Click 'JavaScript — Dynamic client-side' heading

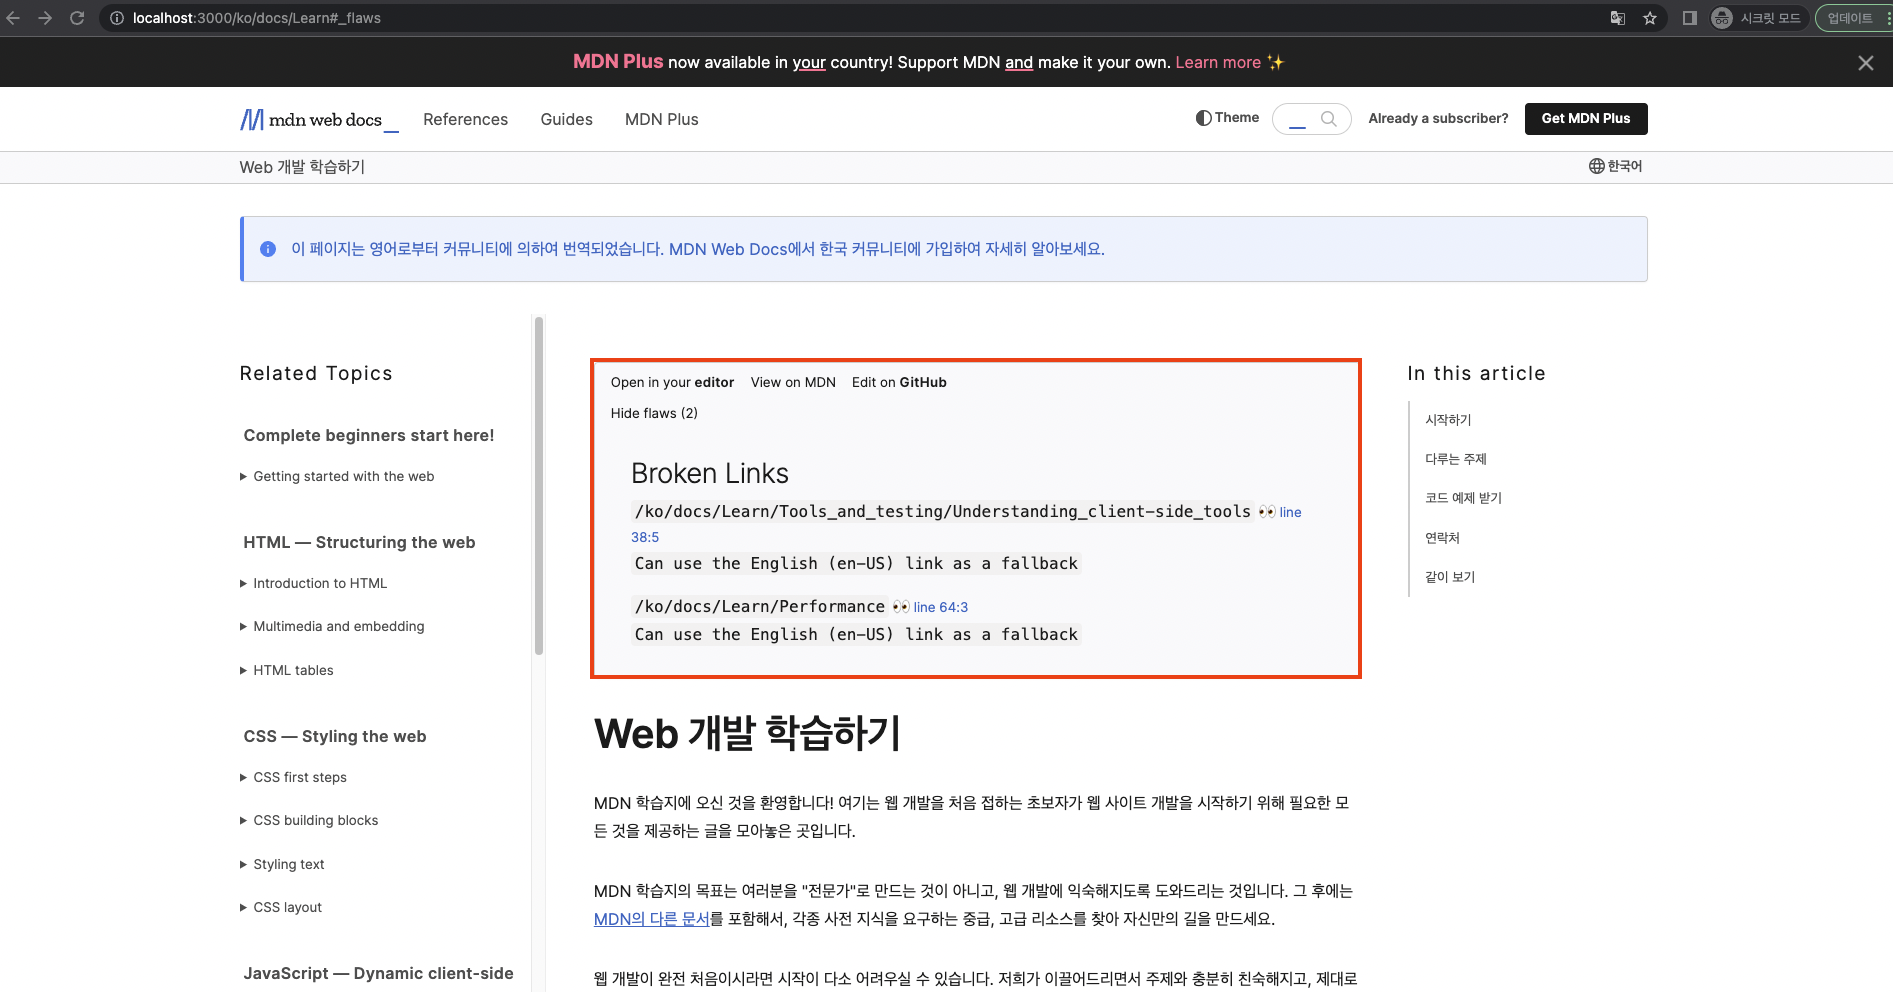pyautogui.click(x=378, y=973)
